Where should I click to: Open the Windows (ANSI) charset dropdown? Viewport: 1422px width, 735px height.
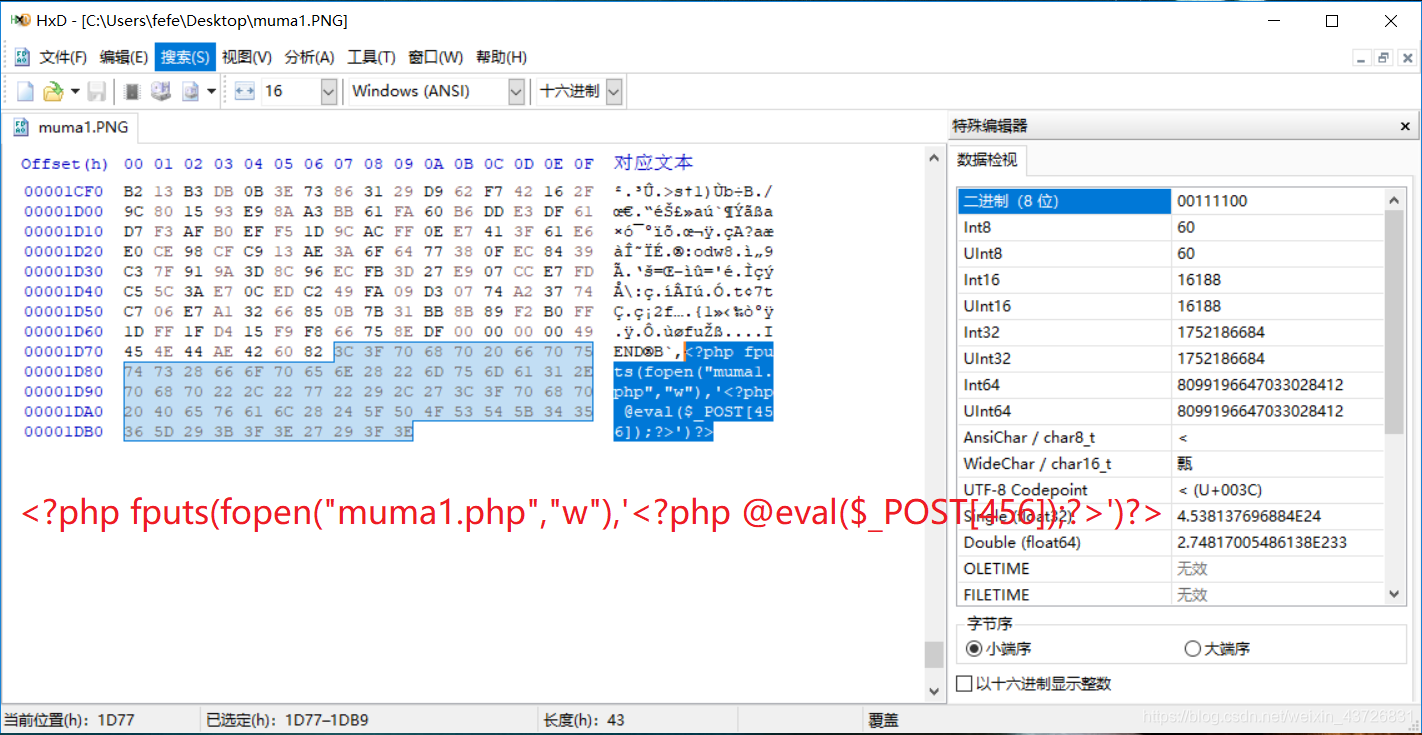pos(516,91)
